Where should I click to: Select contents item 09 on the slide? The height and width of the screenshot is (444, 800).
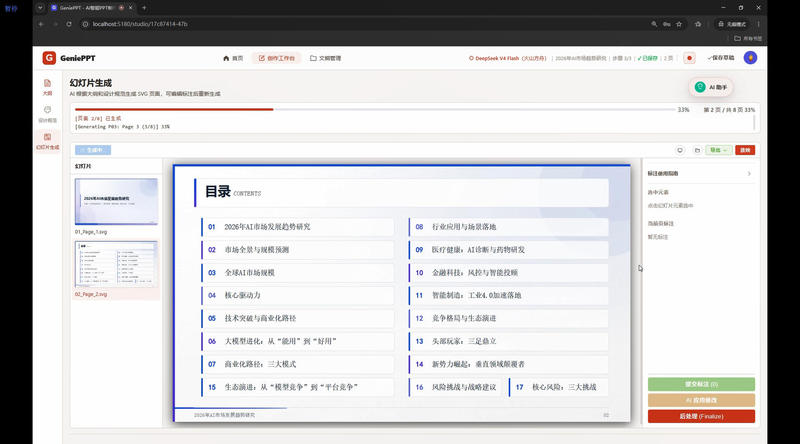click(x=508, y=250)
